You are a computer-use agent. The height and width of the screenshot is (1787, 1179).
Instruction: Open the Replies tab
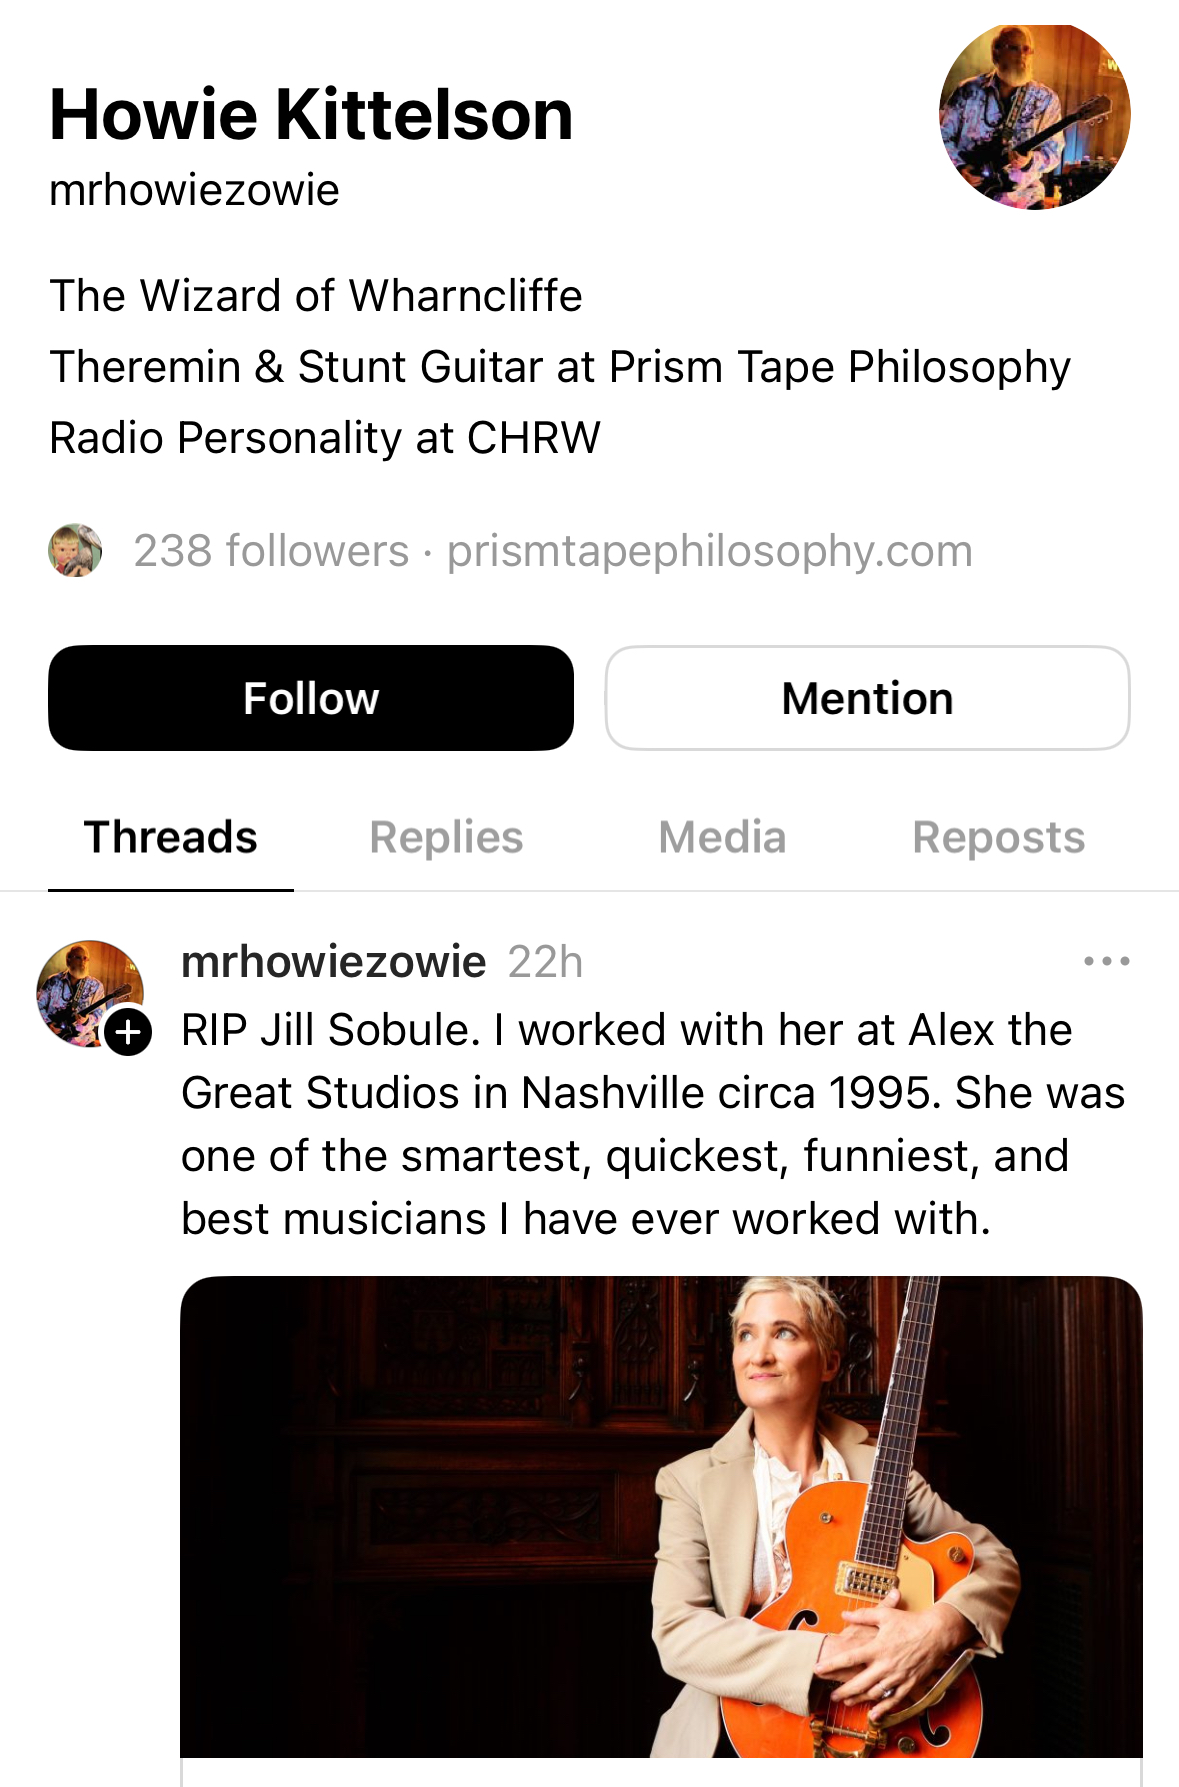tap(446, 838)
